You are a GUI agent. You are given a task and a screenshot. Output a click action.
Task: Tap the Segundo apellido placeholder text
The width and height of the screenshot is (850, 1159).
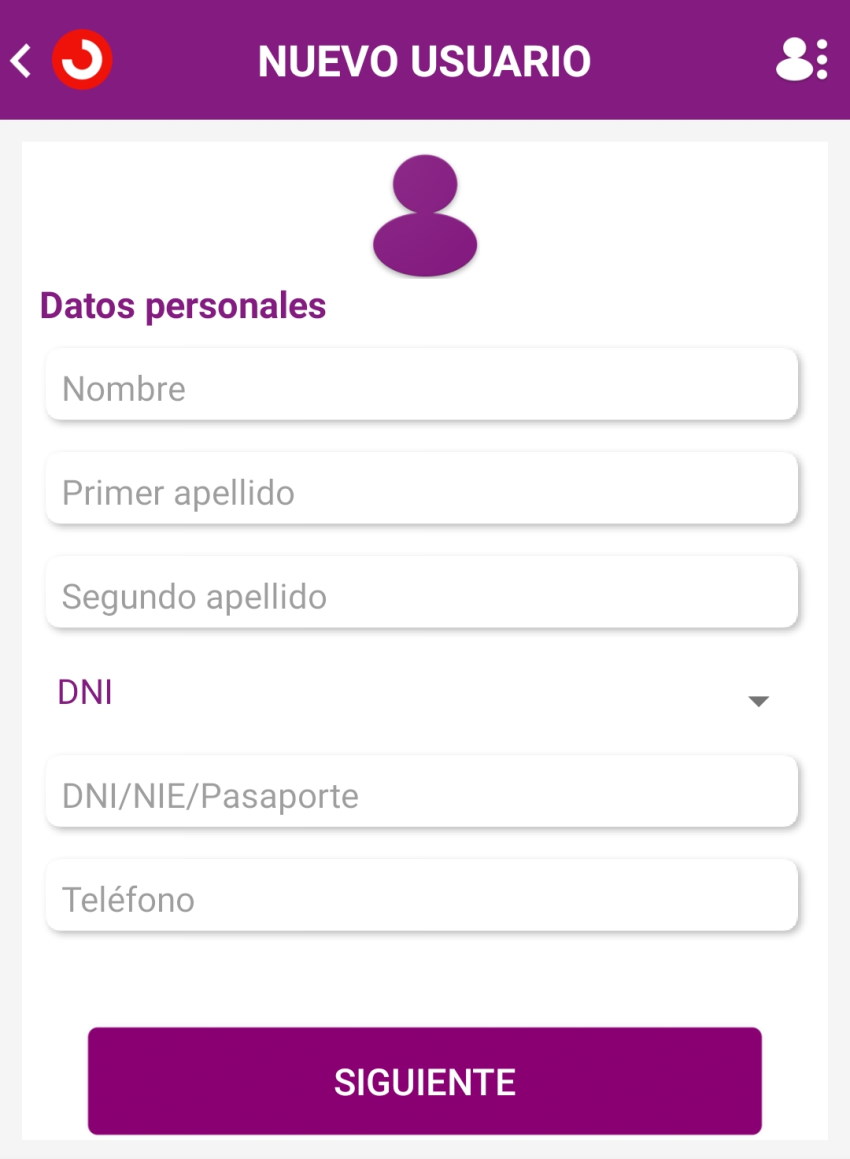pos(194,597)
